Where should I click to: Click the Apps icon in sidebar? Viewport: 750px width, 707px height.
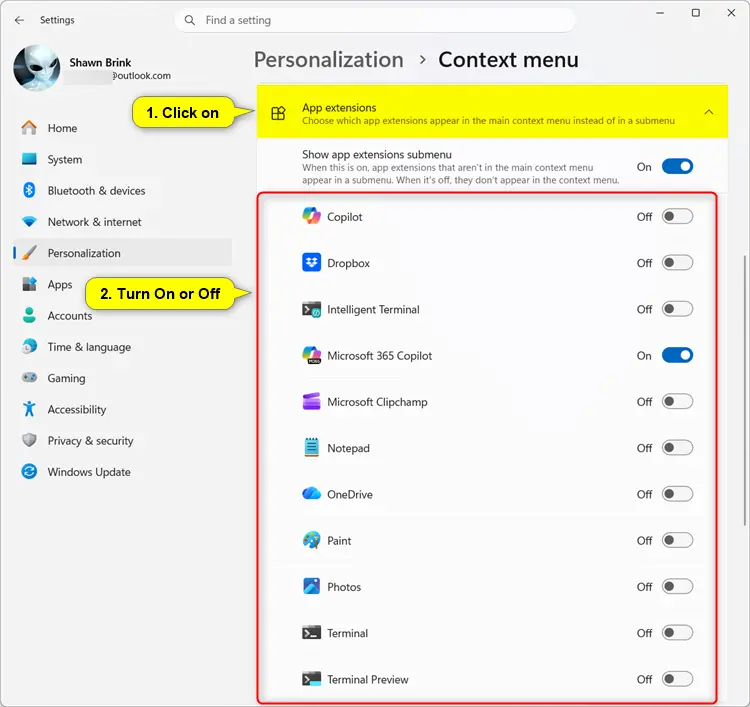(29, 284)
